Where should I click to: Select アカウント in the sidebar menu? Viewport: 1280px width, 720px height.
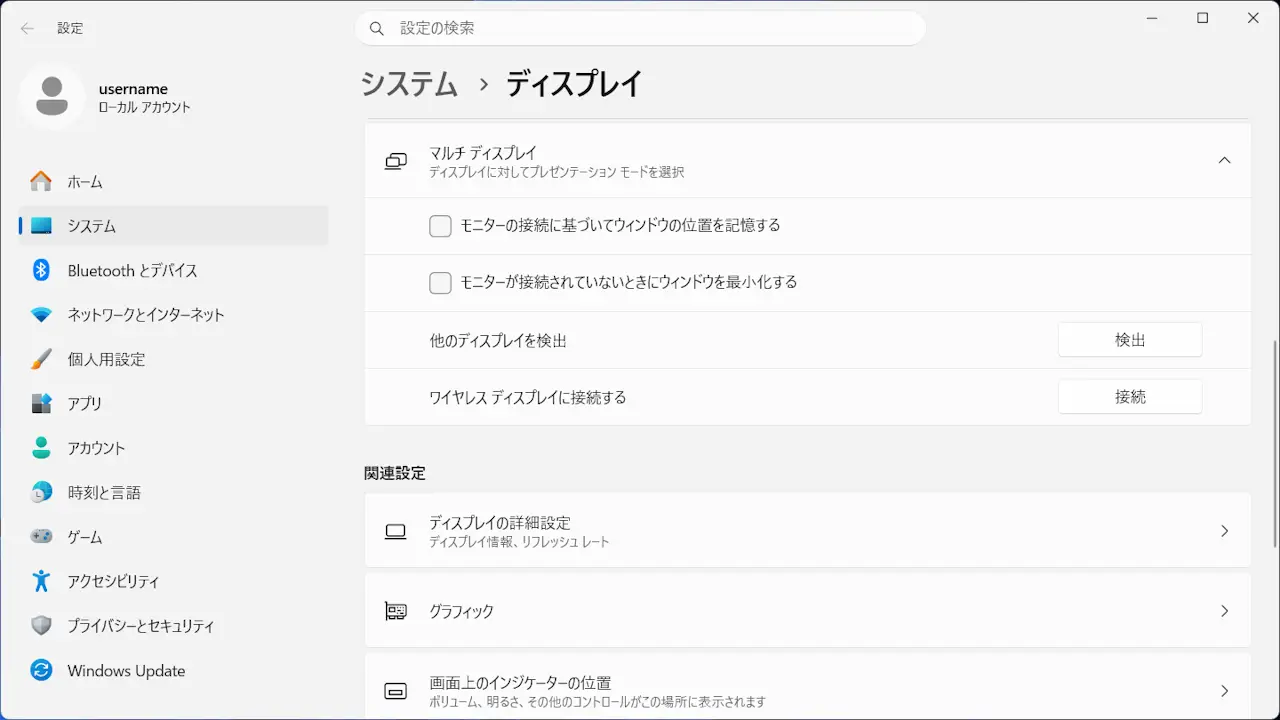pyautogui.click(x=96, y=448)
